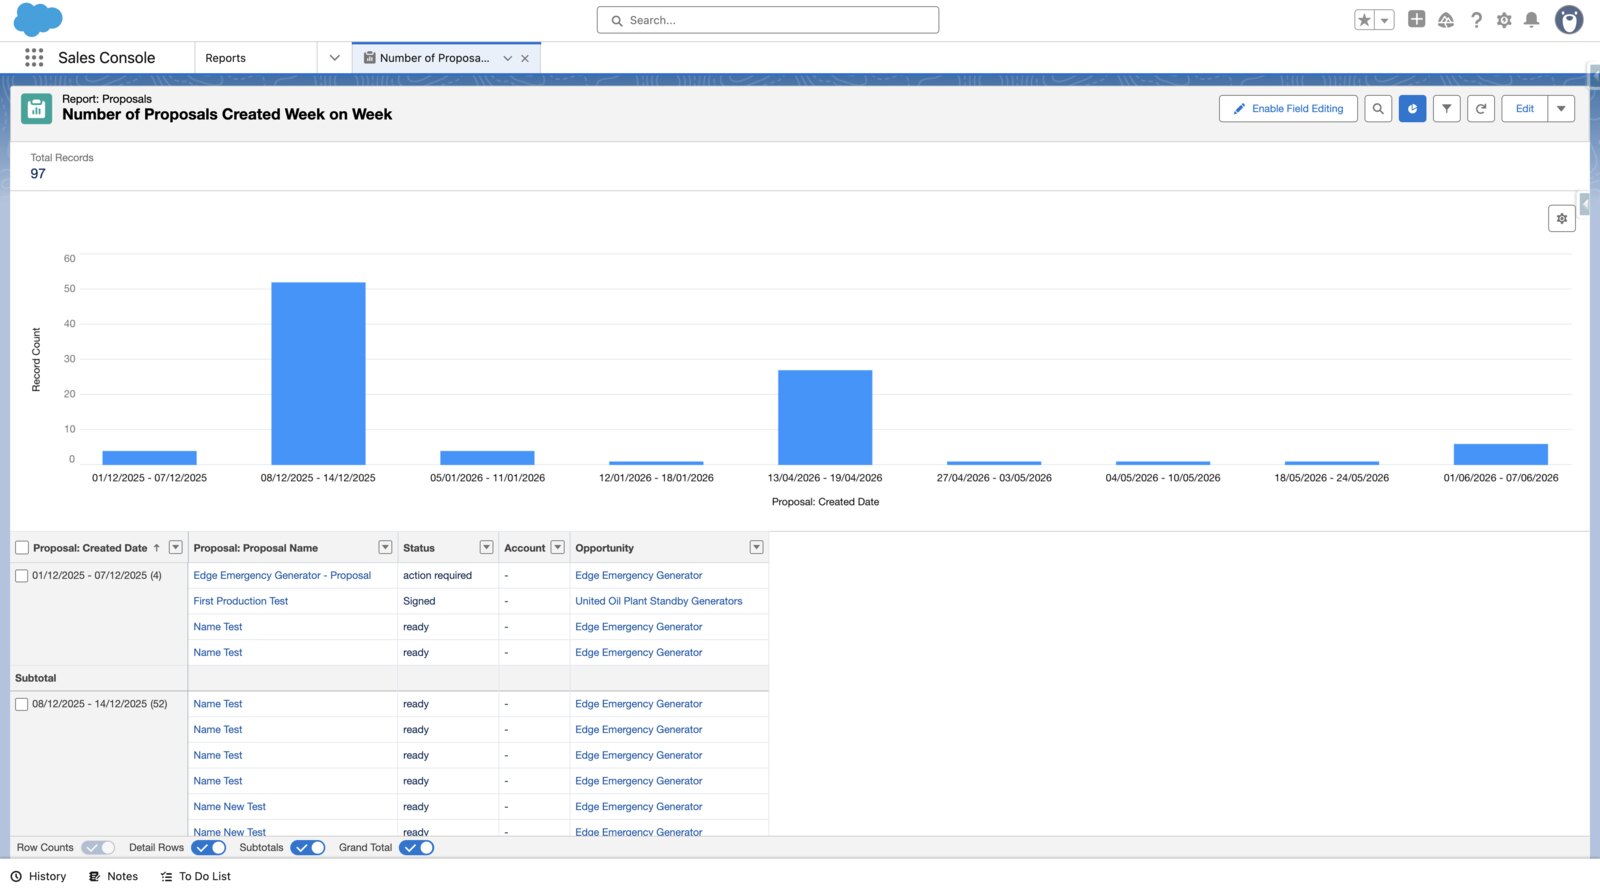Select all rows checkbox in header
Image resolution: width=1600 pixels, height=893 pixels.
click(22, 548)
